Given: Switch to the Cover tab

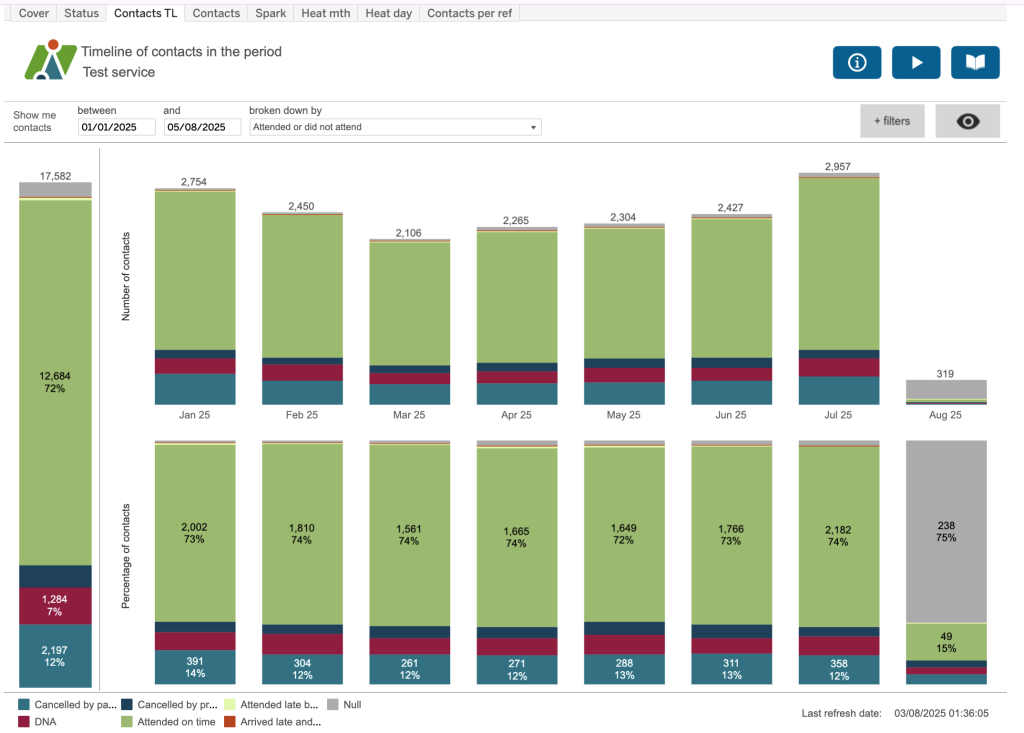Looking at the screenshot, I should 33,13.
